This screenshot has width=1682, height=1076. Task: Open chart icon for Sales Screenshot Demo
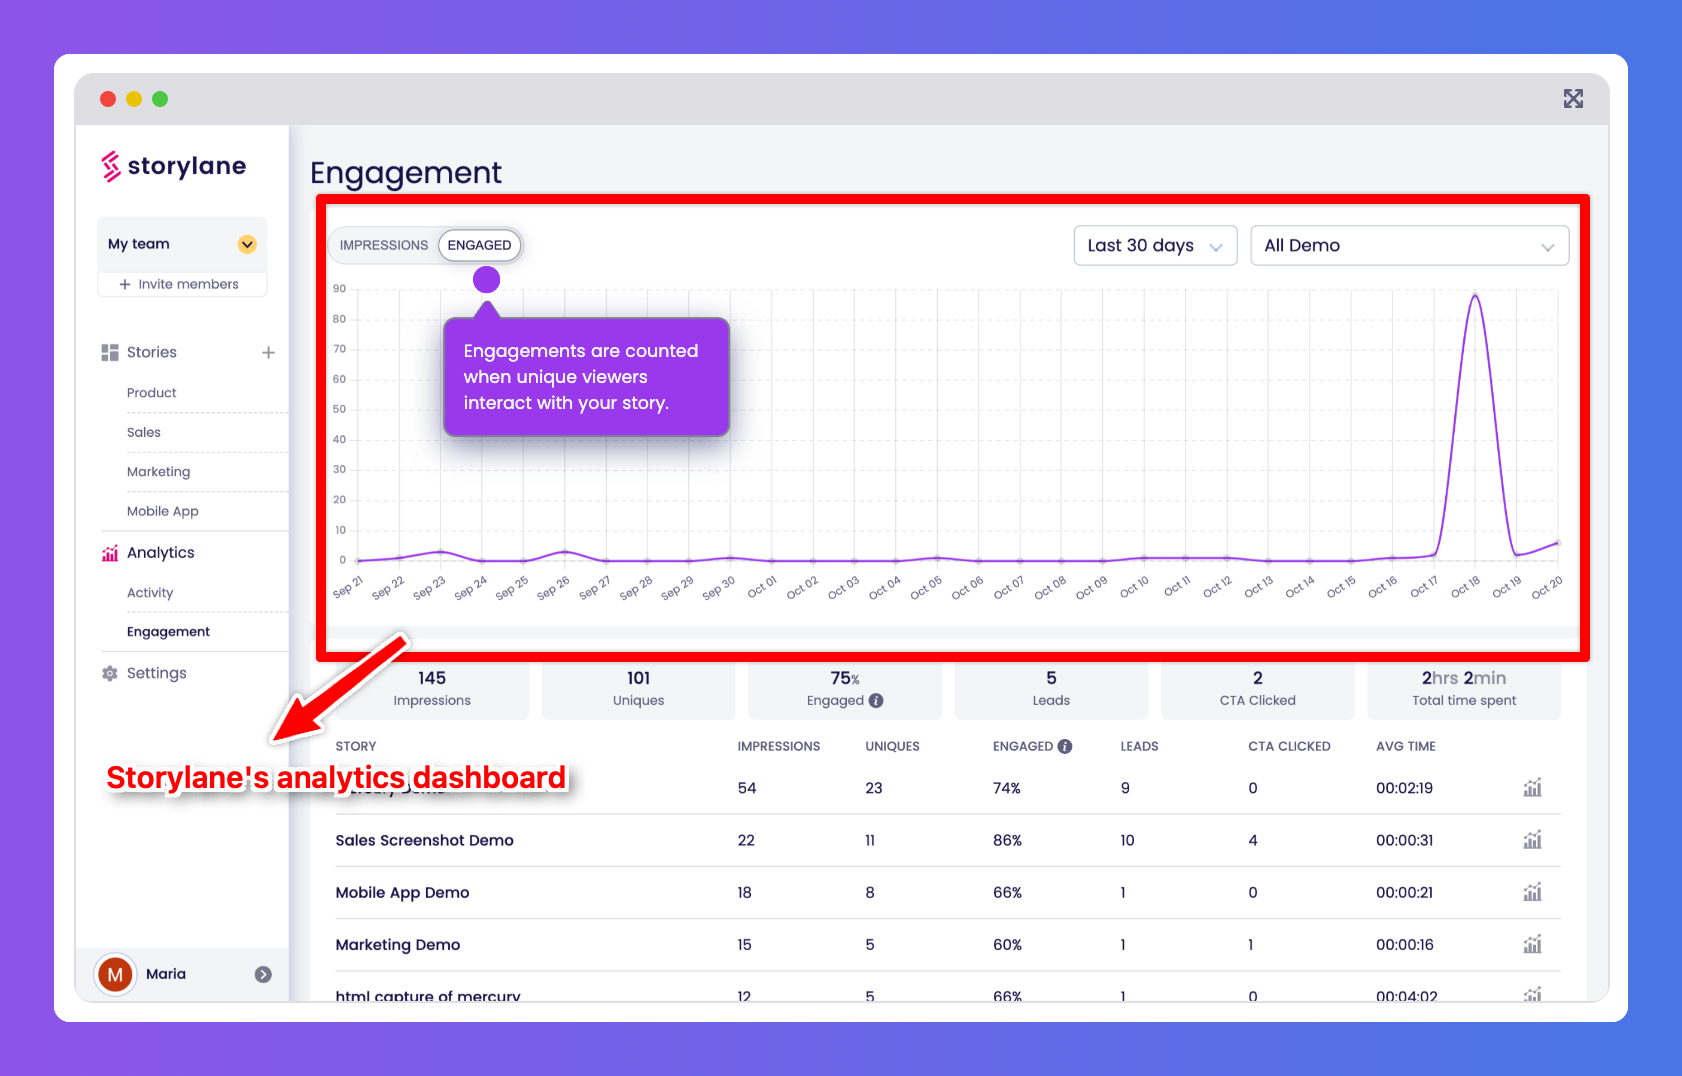coord(1532,840)
